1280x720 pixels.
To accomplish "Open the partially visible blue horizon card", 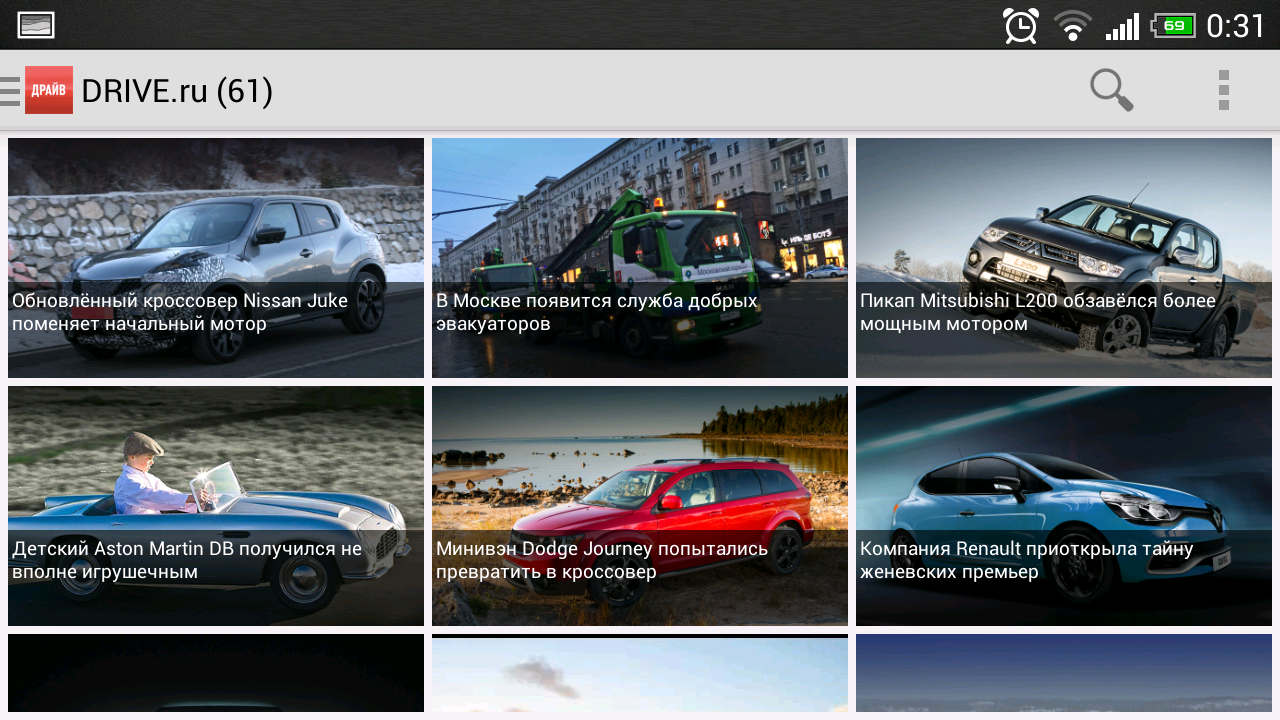I will tap(1064, 673).
